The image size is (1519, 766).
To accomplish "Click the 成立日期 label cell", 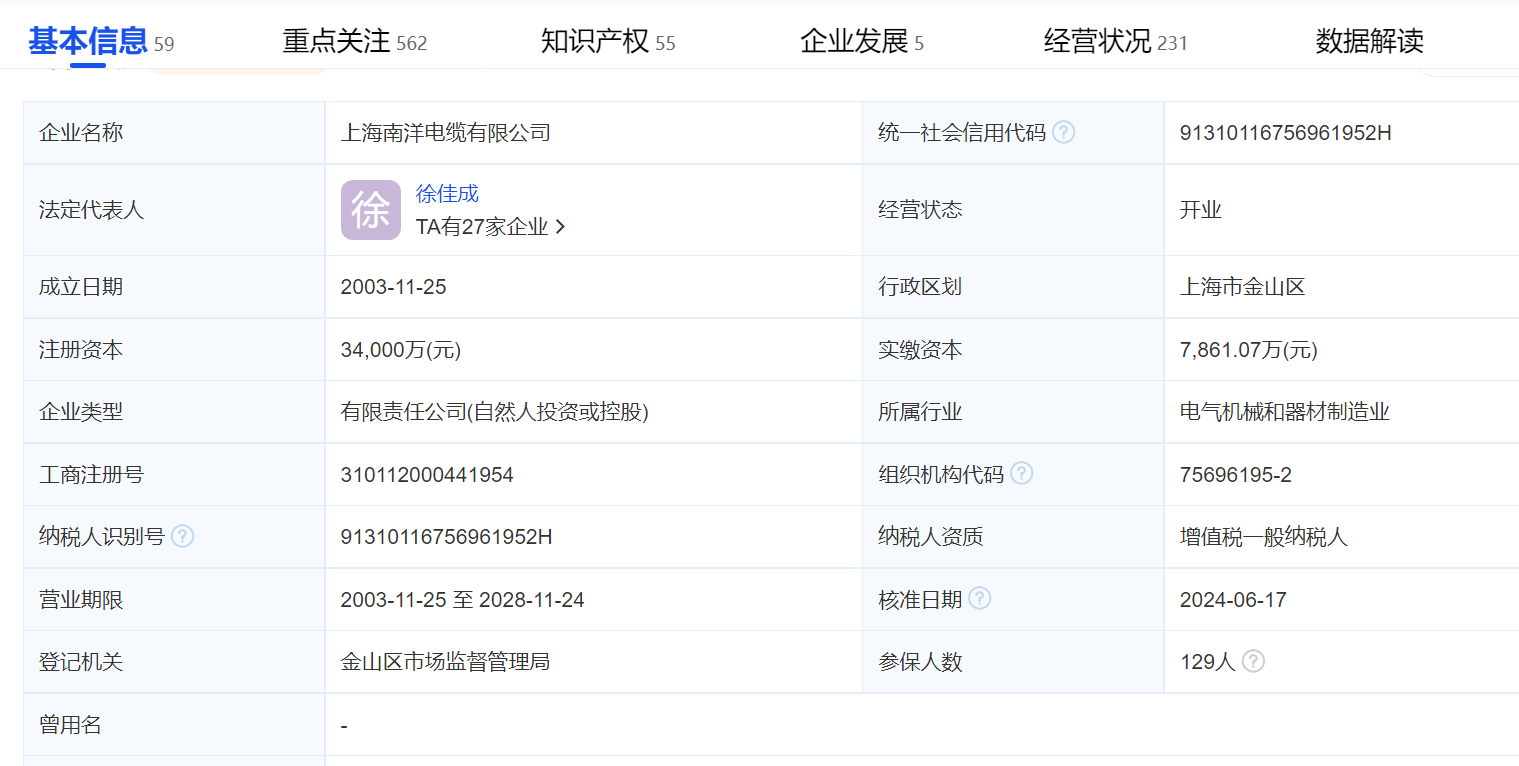I will (x=174, y=287).
